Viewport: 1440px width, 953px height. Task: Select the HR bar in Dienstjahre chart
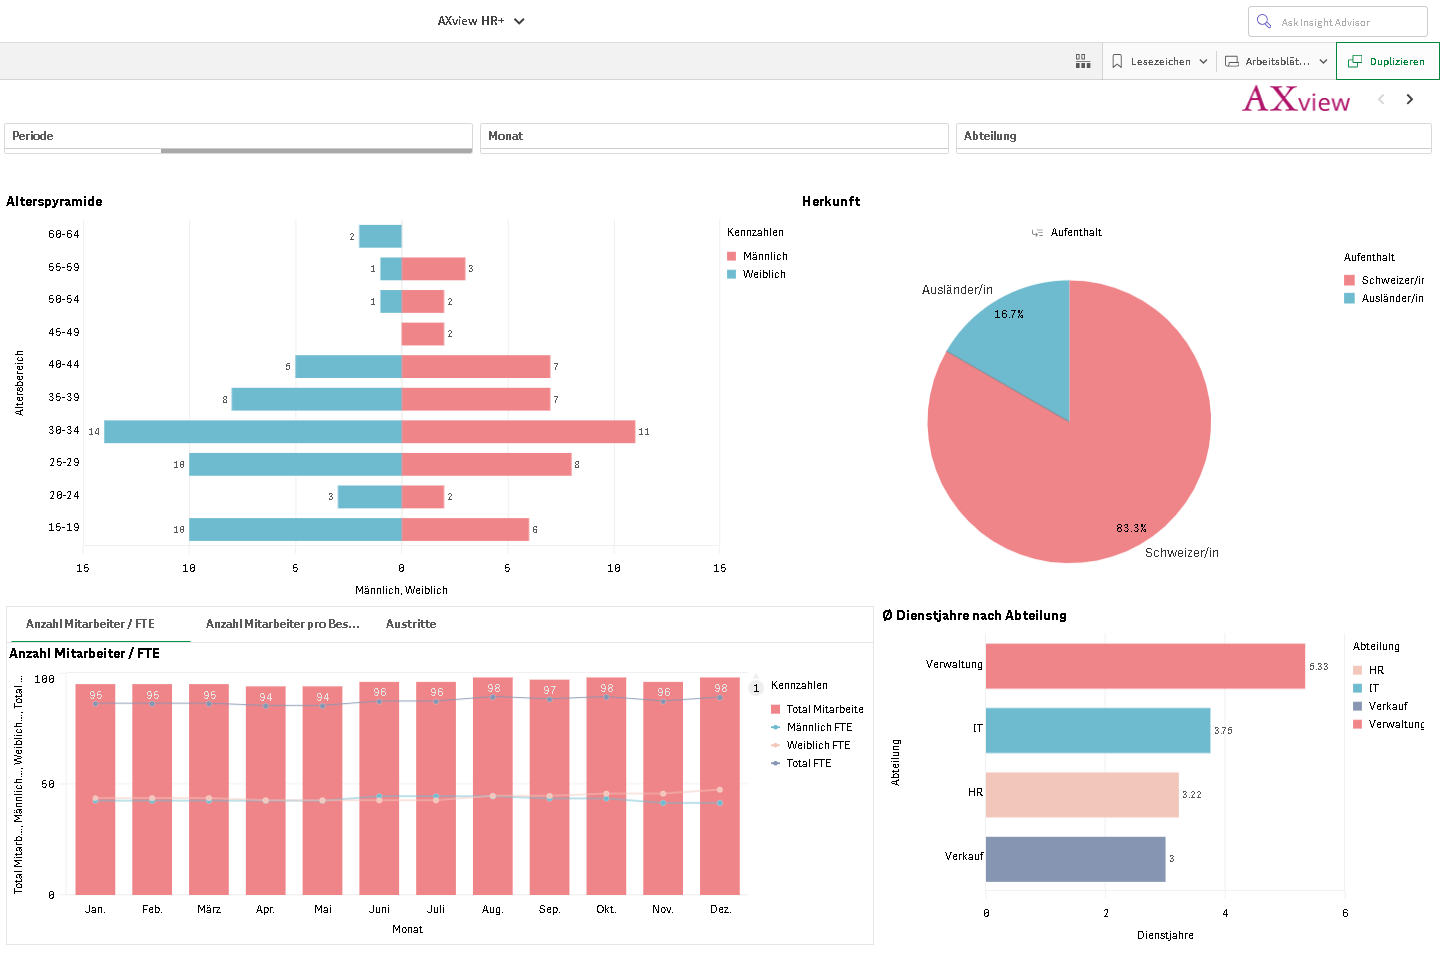1082,794
